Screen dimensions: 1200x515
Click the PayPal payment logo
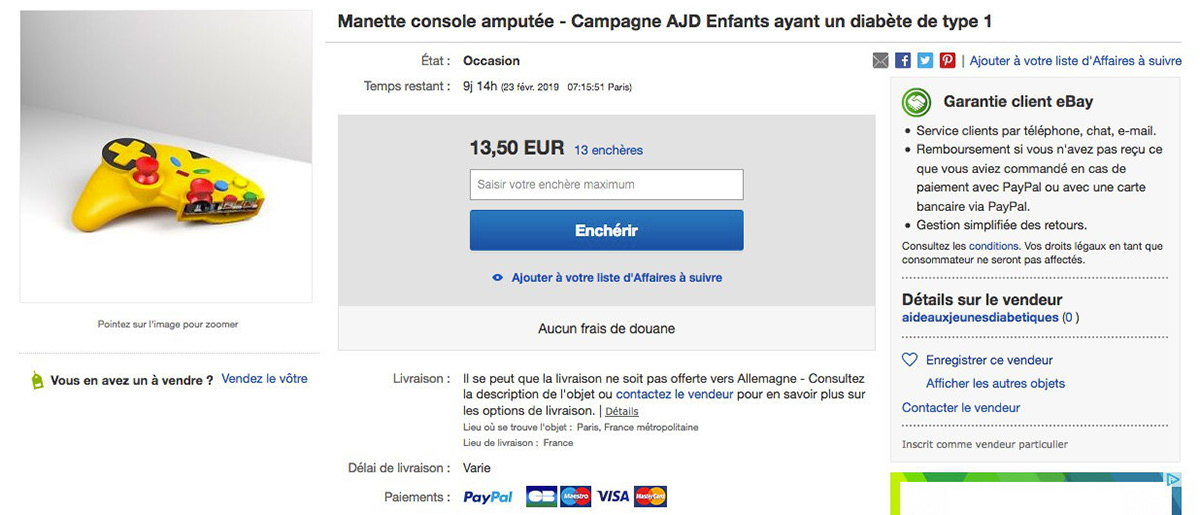coord(488,497)
